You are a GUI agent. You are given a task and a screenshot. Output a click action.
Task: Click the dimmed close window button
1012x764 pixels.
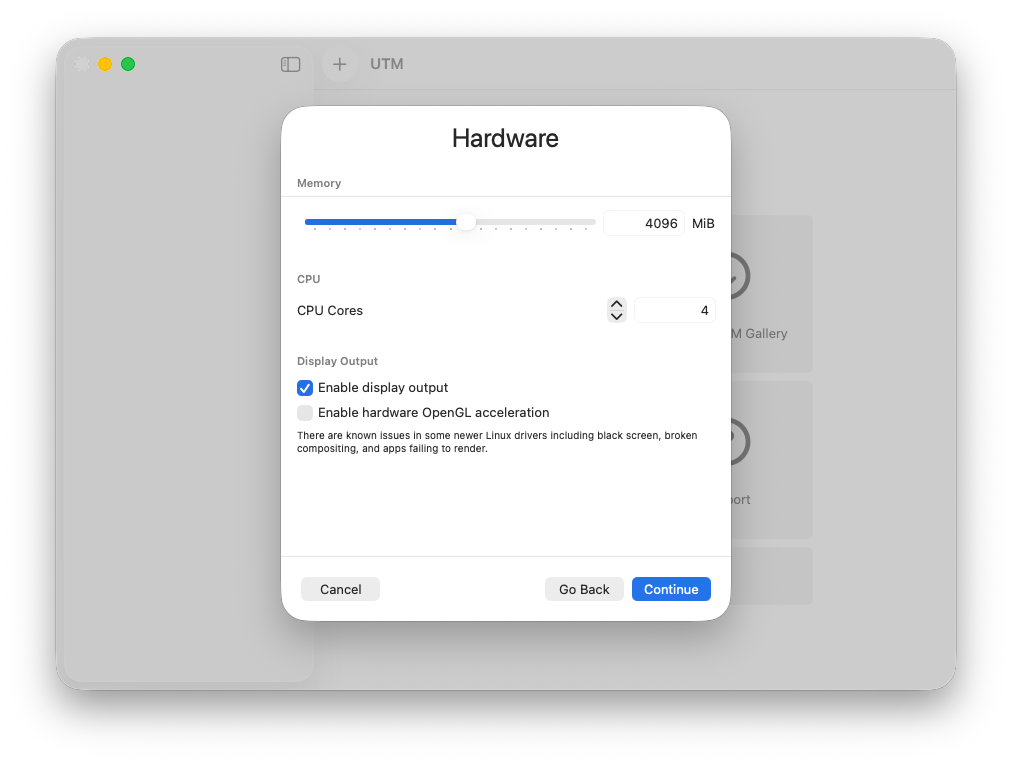tap(82, 64)
